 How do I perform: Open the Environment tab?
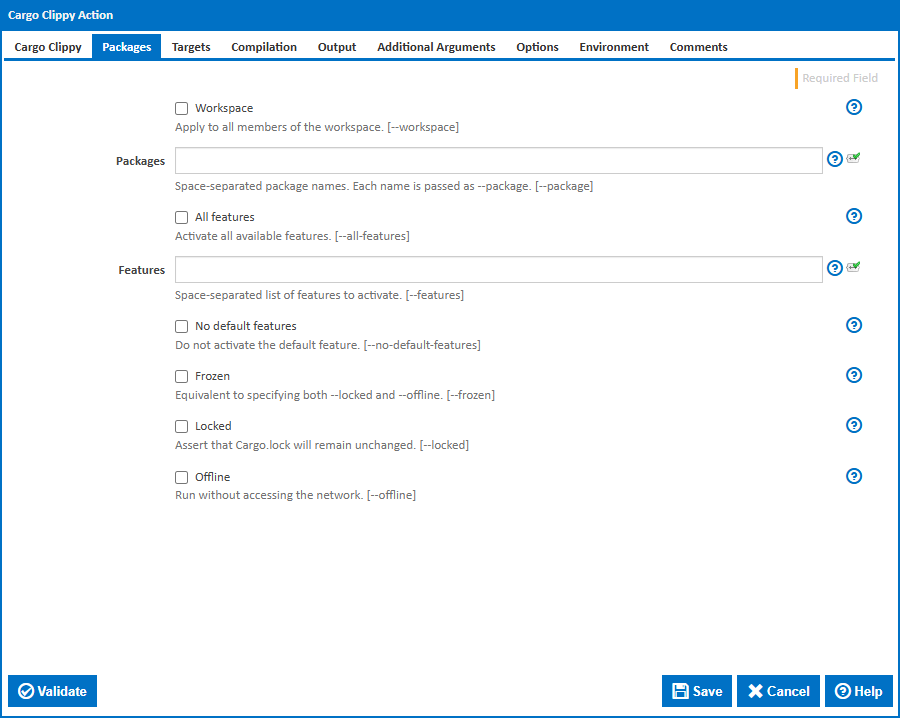click(614, 46)
